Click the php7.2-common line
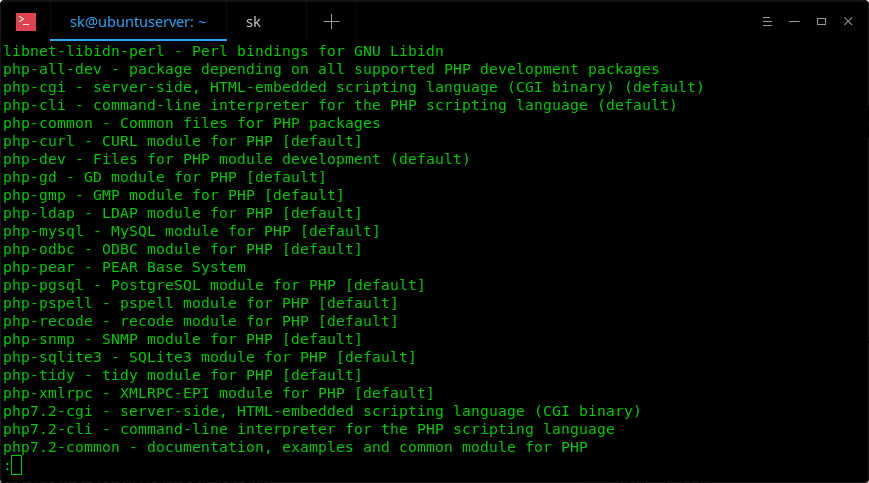This screenshot has width=869, height=483. tap(295, 447)
